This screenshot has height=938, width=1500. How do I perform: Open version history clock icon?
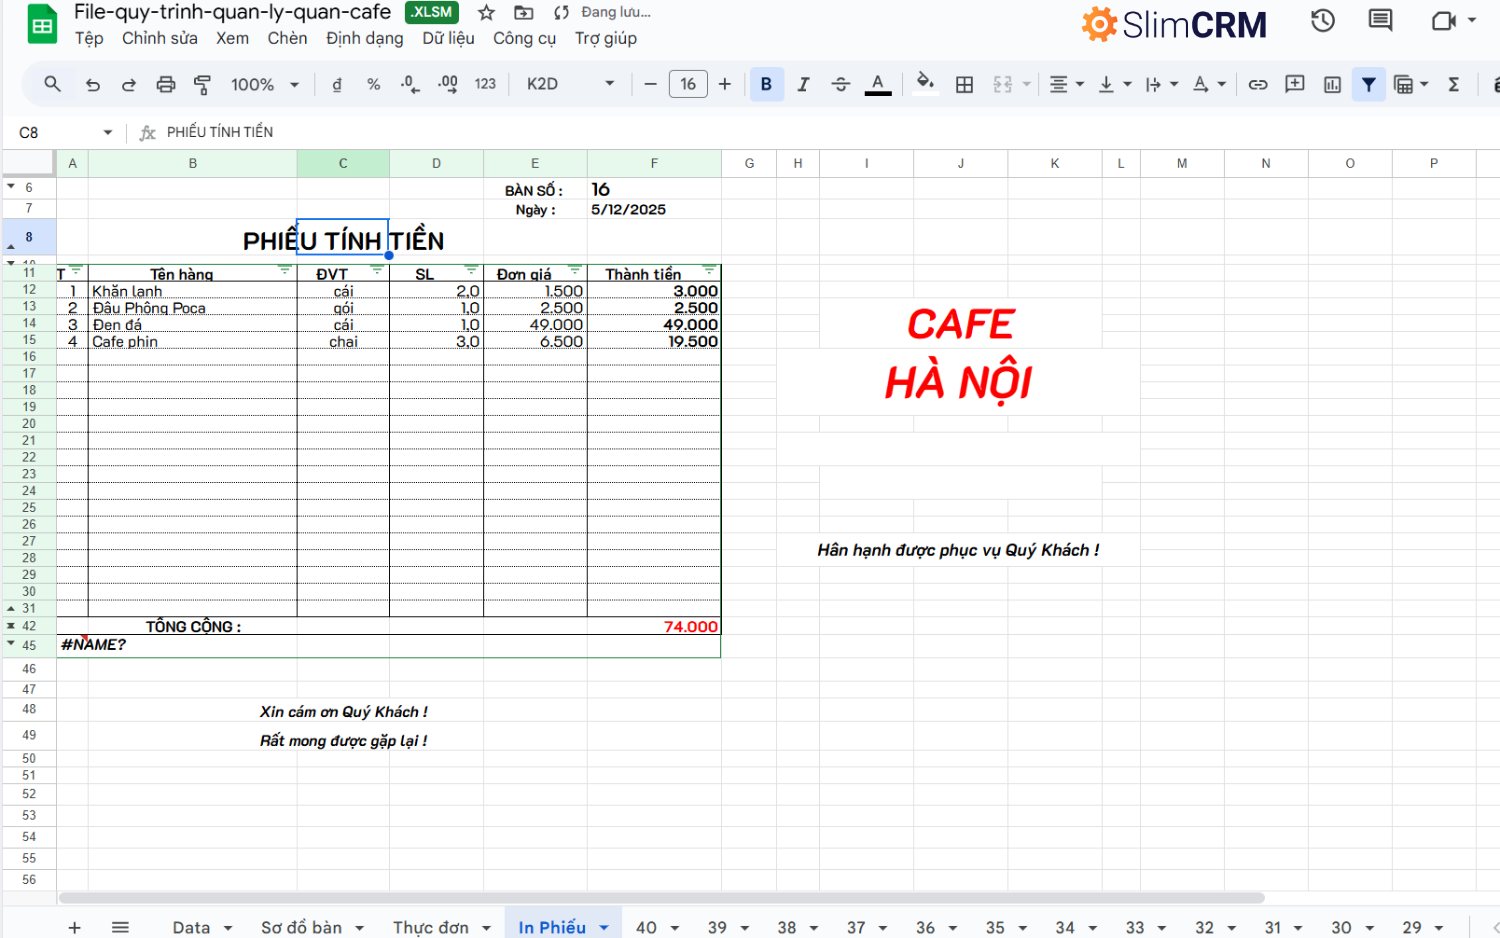(1323, 21)
